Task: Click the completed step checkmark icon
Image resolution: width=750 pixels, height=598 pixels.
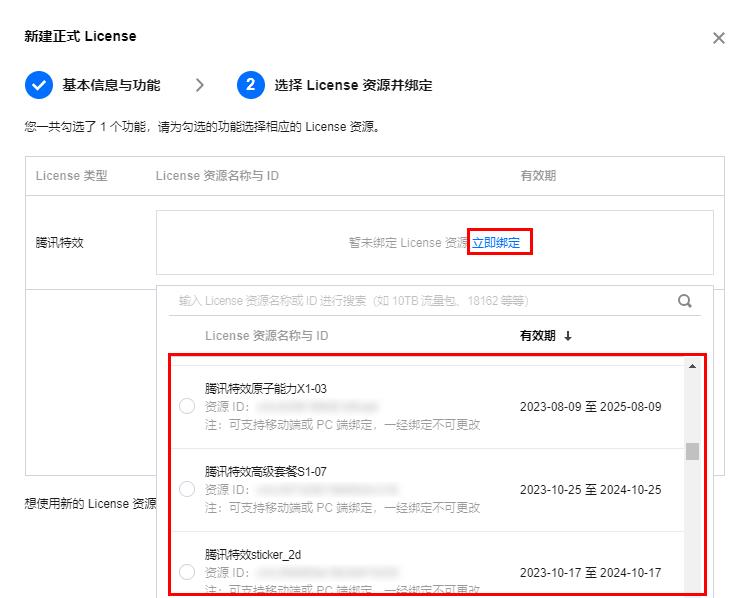Action: (39, 85)
